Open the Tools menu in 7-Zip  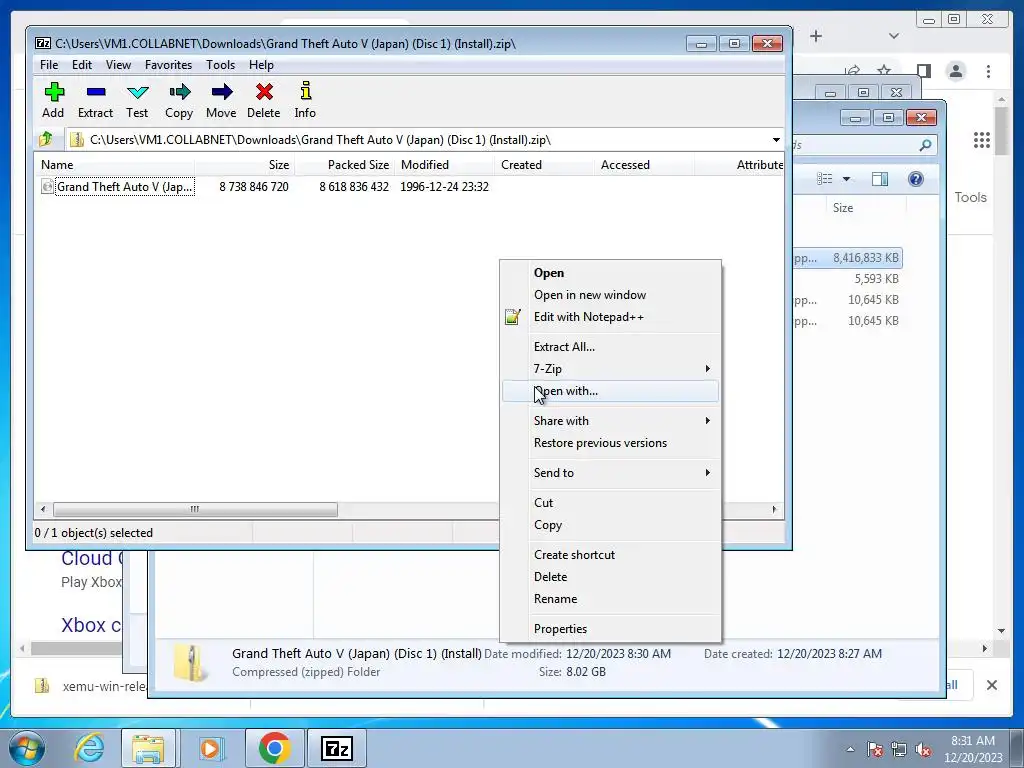[220, 65]
